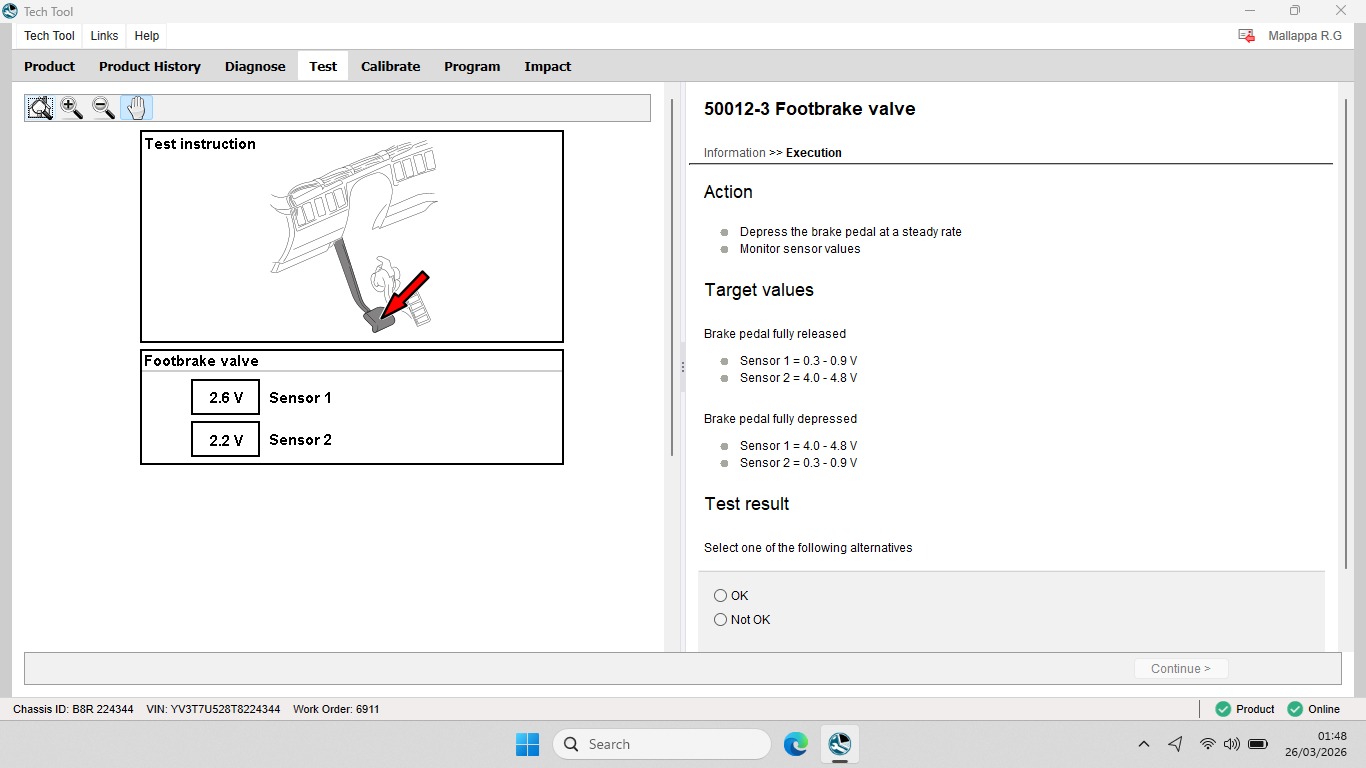This screenshot has height=768, width=1366.
Task: Click the Sensor 1 value 2.6 V
Action: (x=225, y=397)
